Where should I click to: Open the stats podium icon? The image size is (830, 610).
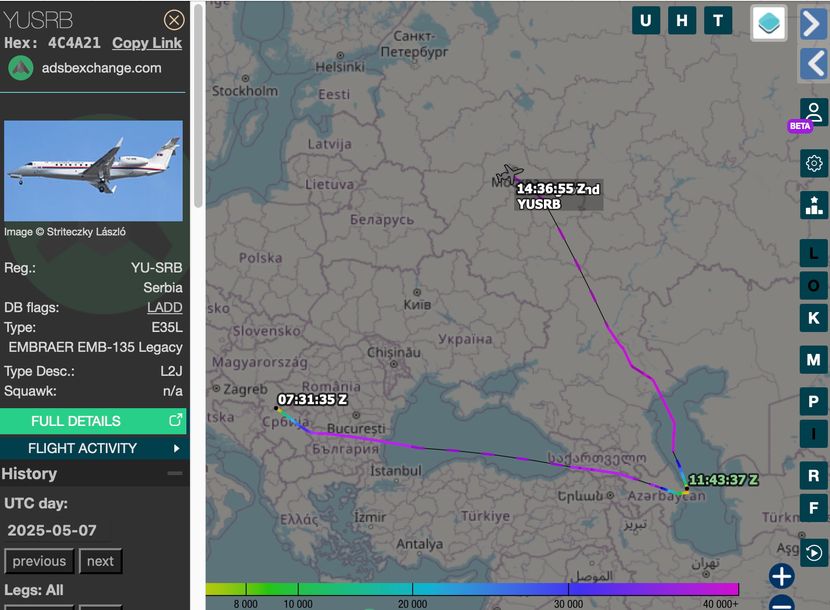coord(814,205)
